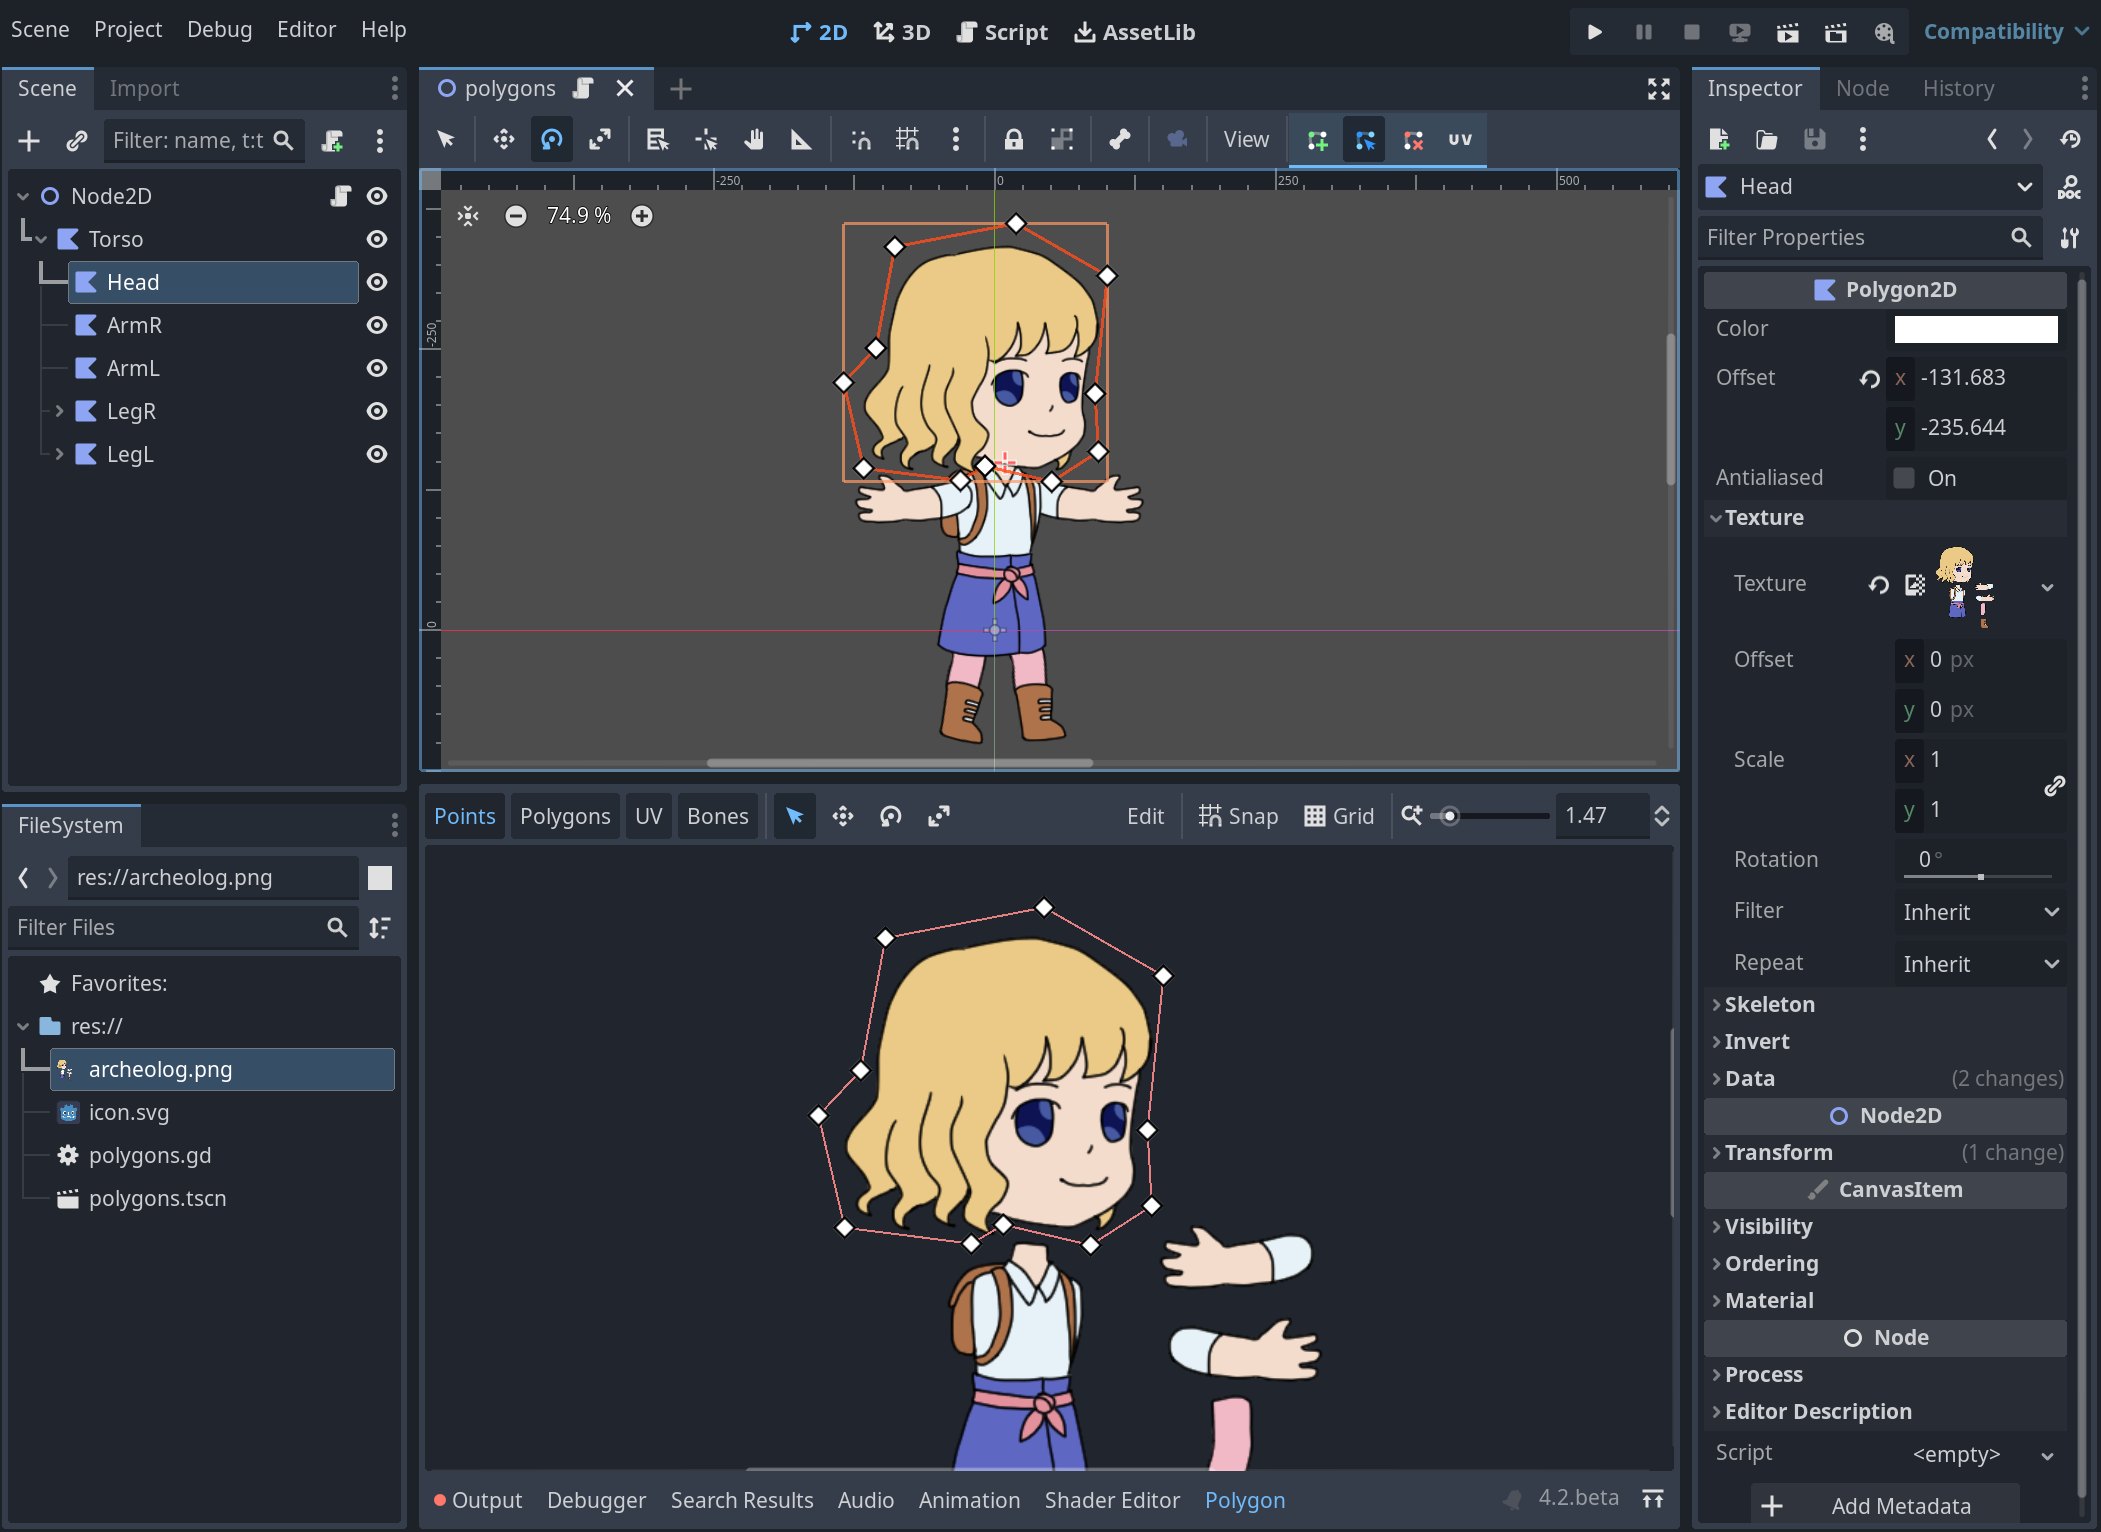
Task: Click the save resource floppy icon in Inspector
Action: tap(1815, 139)
